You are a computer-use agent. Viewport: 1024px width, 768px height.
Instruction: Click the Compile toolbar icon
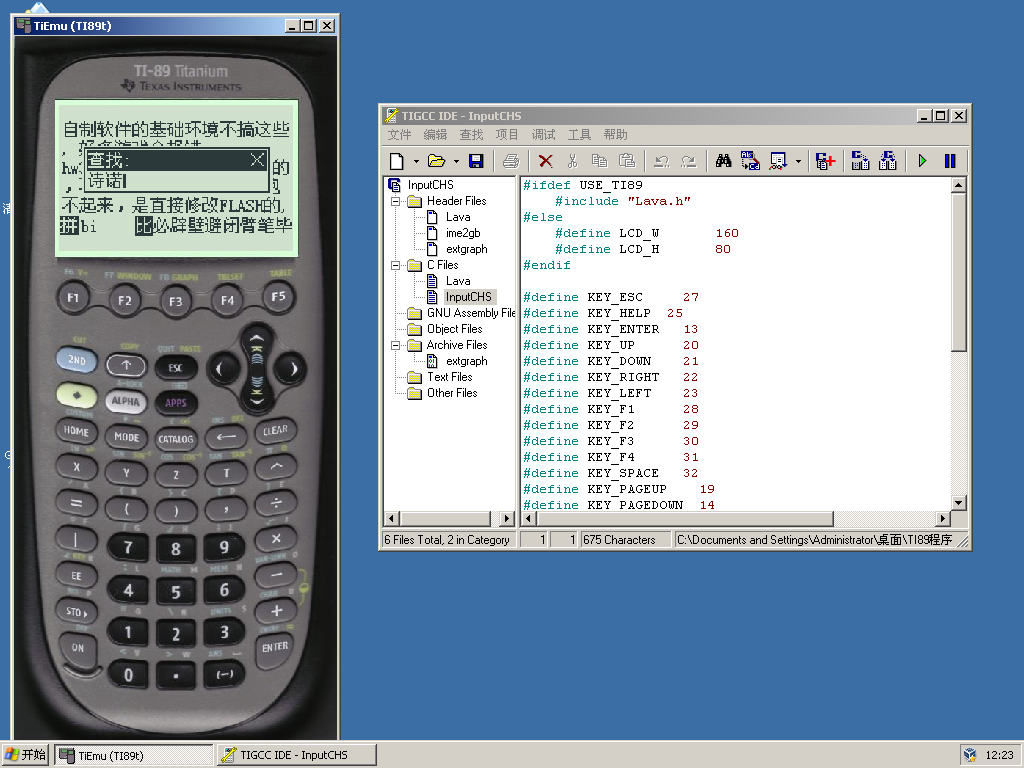(860, 161)
